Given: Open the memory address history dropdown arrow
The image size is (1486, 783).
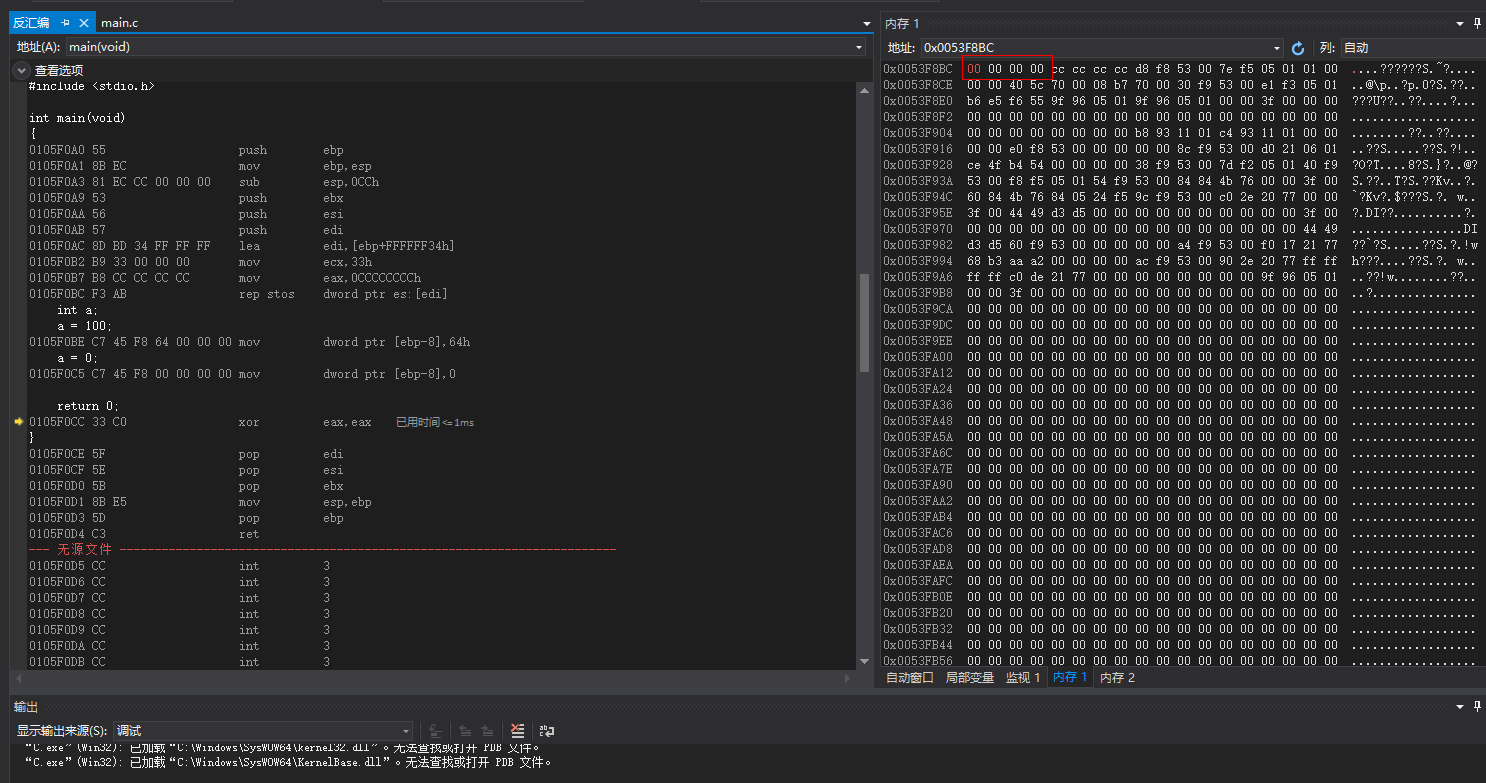Looking at the screenshot, I should (x=1277, y=48).
